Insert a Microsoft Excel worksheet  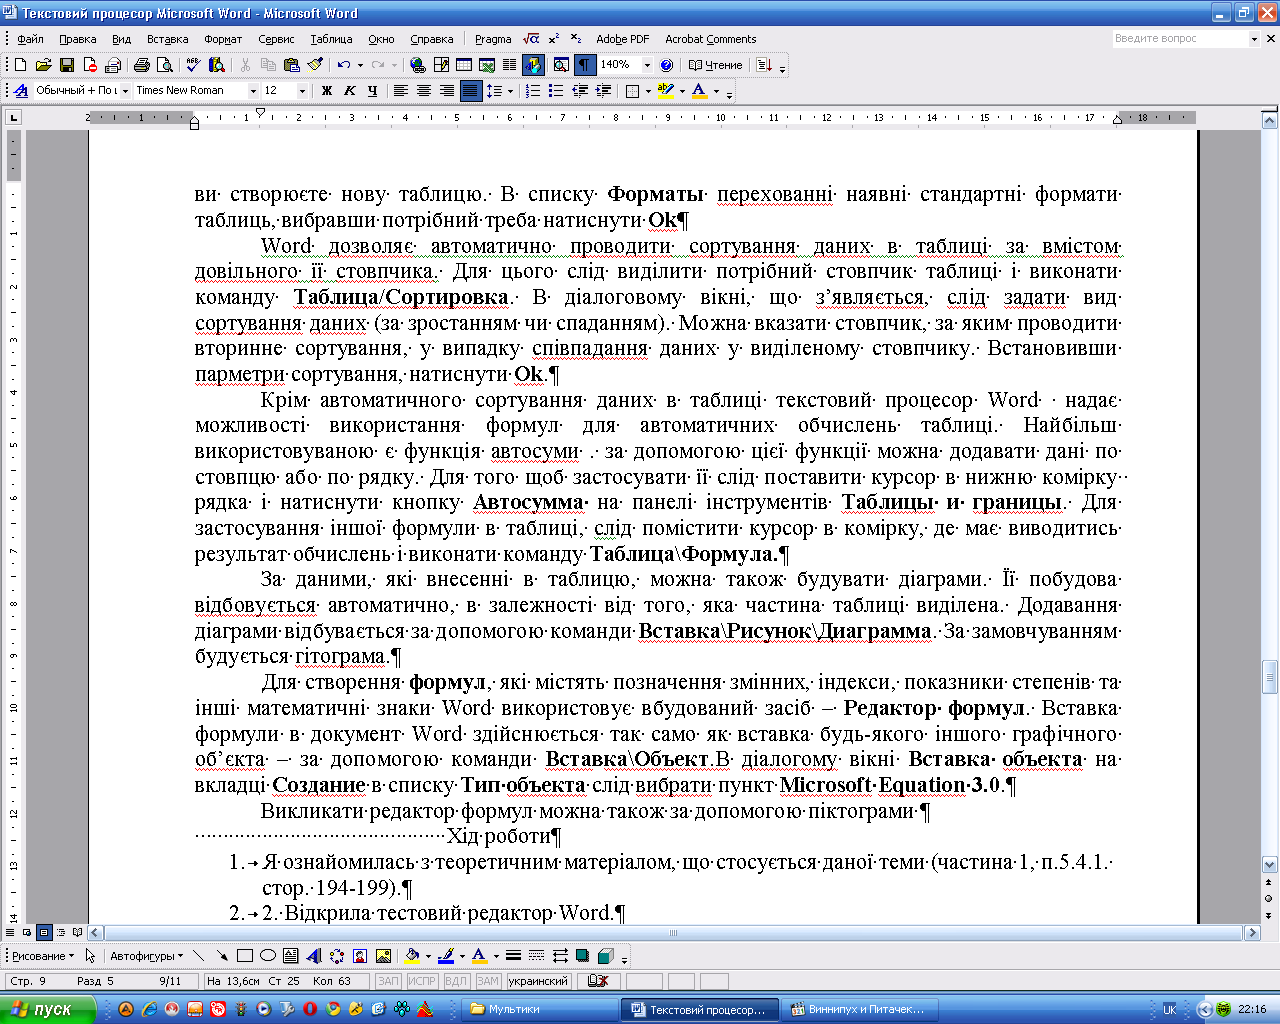pyautogui.click(x=486, y=65)
